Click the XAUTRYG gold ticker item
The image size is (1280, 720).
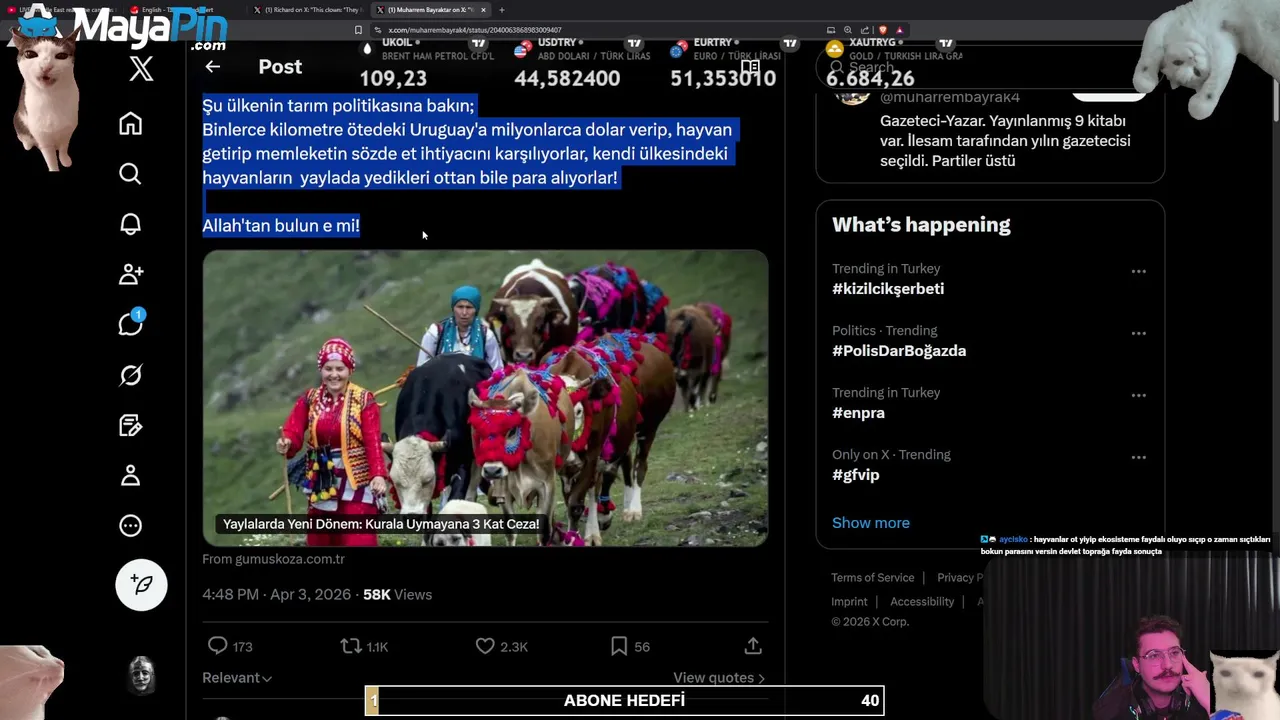893,64
